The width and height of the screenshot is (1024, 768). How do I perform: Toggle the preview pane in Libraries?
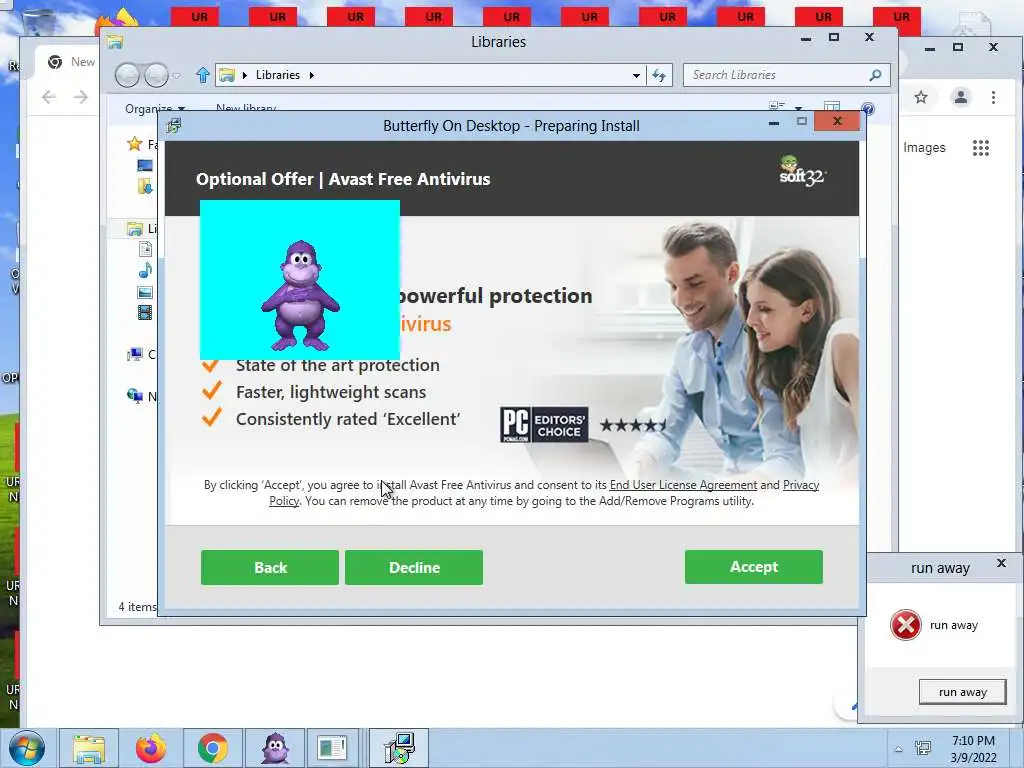(831, 107)
